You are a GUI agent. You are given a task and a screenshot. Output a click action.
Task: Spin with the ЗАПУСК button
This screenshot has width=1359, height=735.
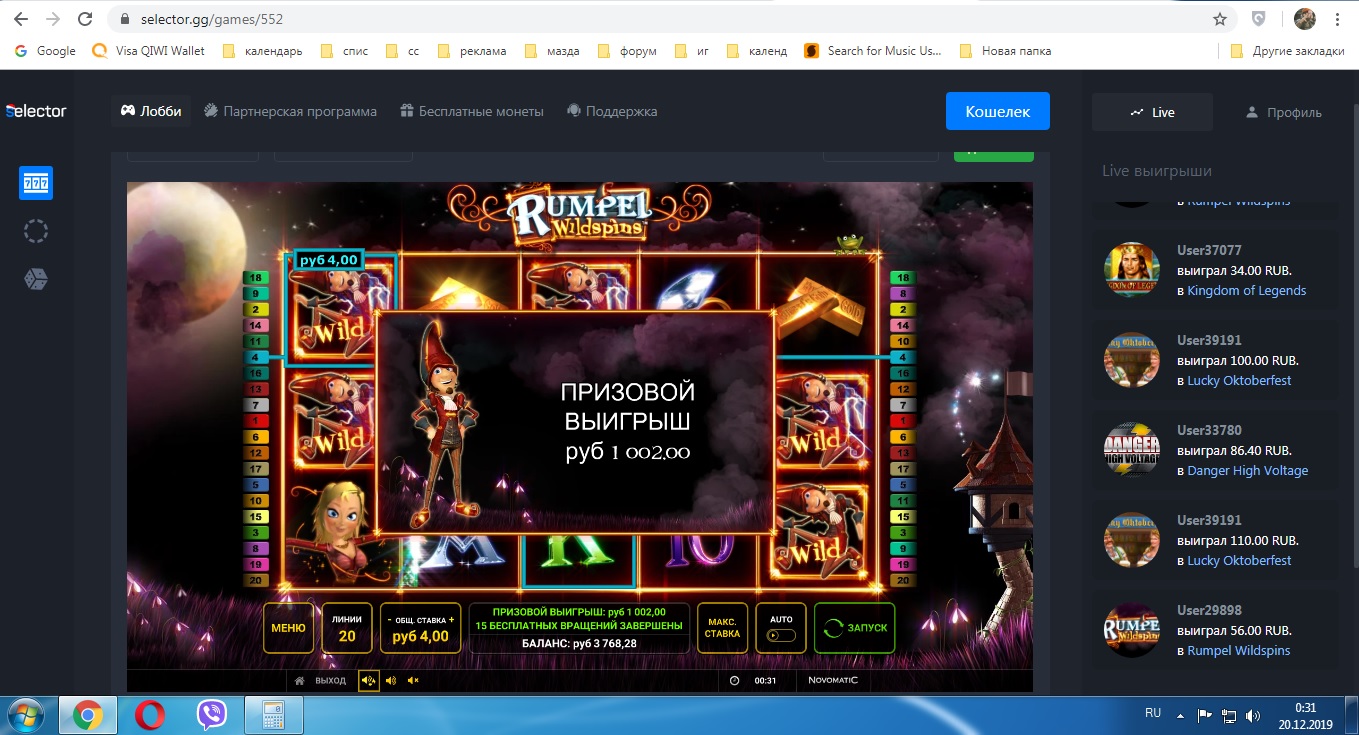click(854, 628)
